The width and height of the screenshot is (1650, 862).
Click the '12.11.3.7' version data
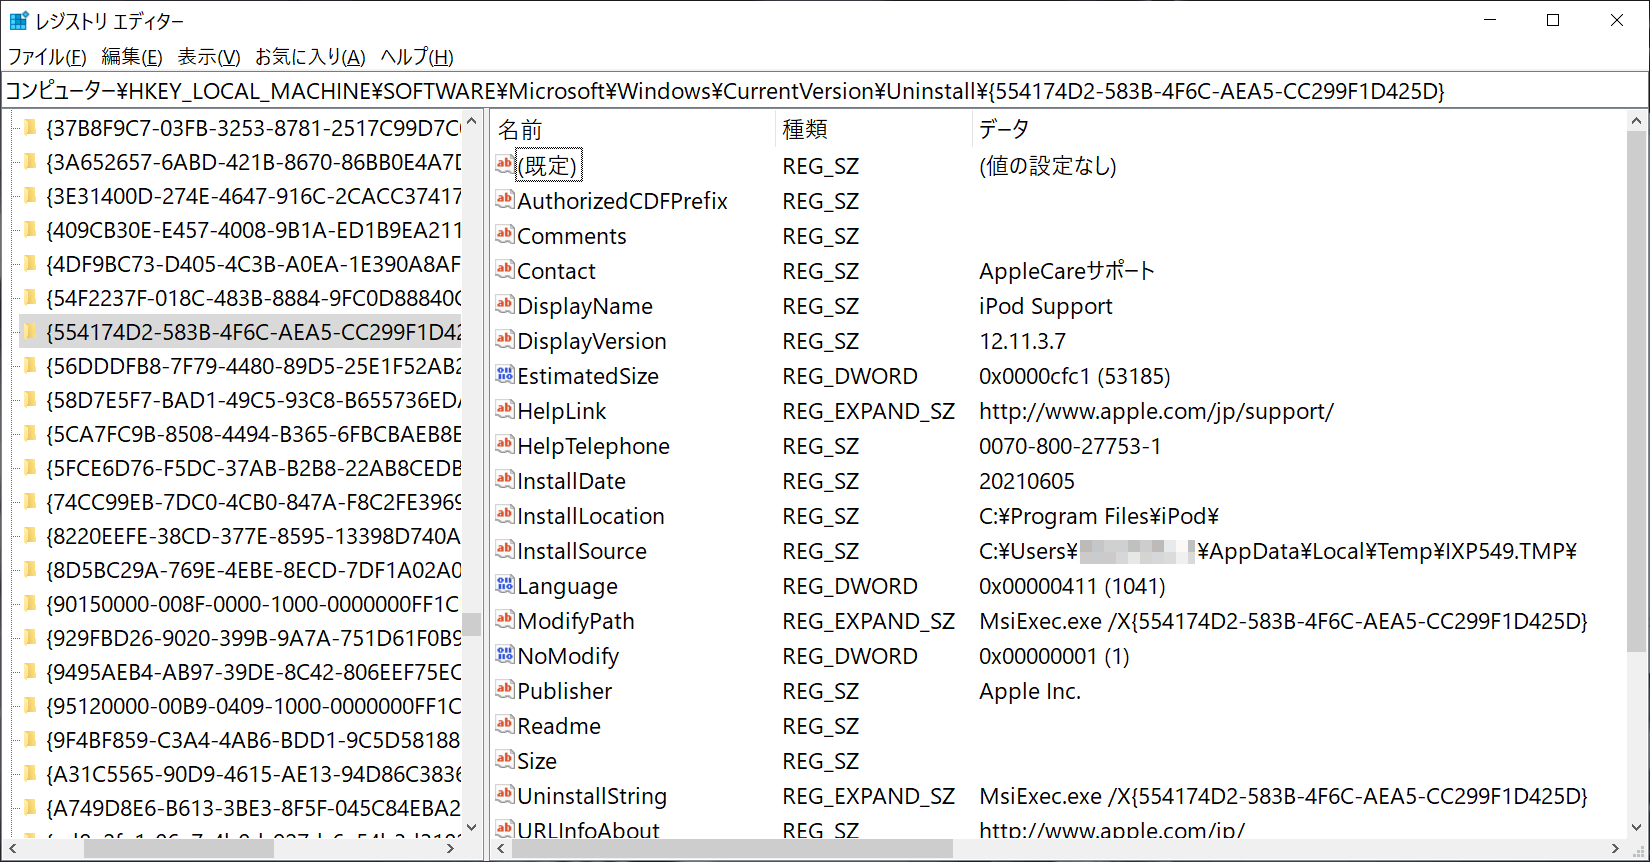click(1022, 341)
